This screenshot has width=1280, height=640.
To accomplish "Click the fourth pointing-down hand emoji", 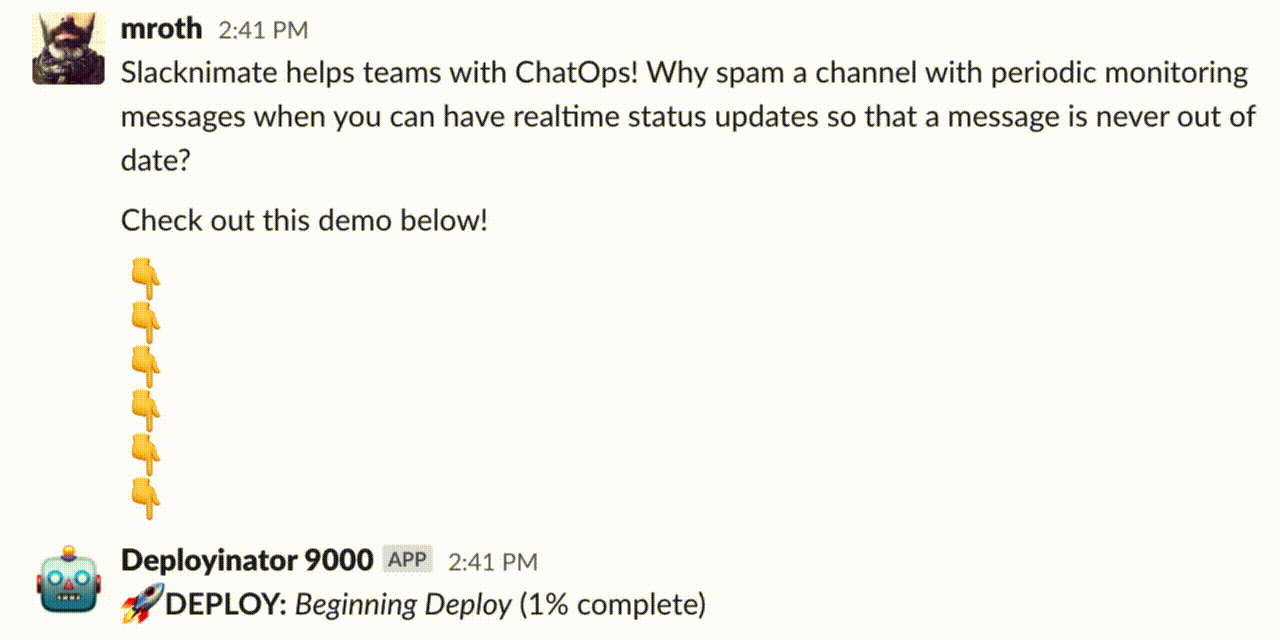I will point(146,410).
